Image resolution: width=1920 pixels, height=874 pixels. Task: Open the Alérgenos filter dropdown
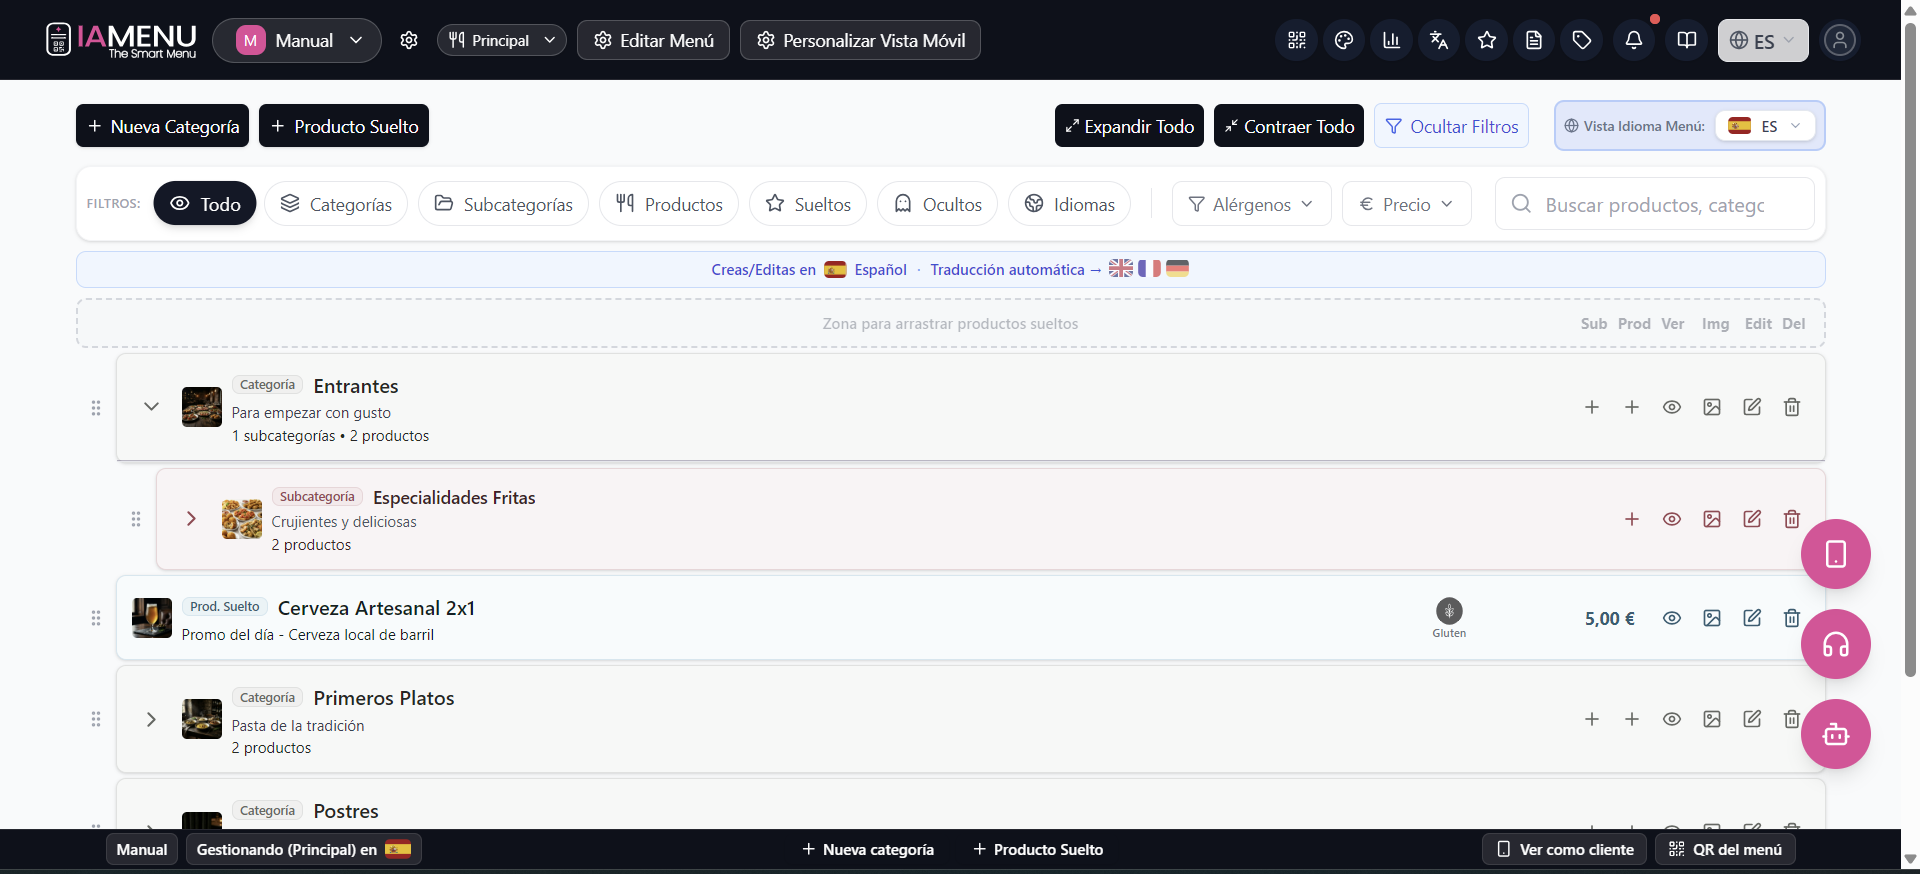pyautogui.click(x=1250, y=204)
